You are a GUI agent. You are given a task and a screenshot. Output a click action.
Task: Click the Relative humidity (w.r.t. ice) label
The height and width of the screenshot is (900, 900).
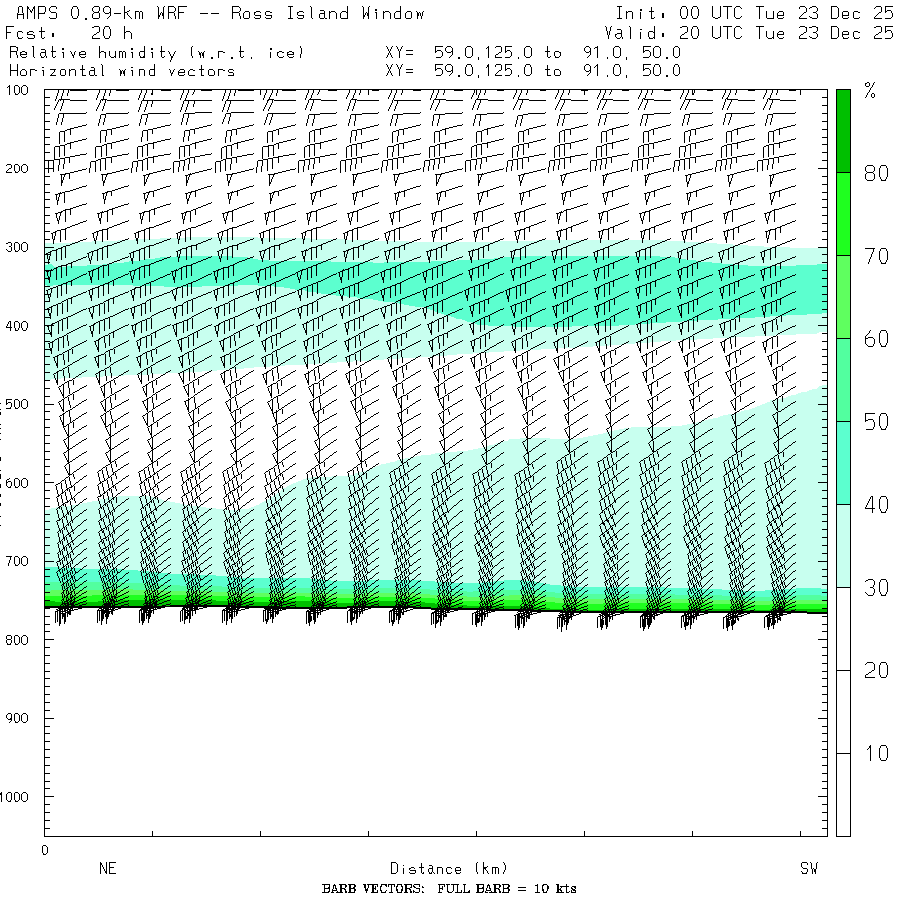pos(156,52)
